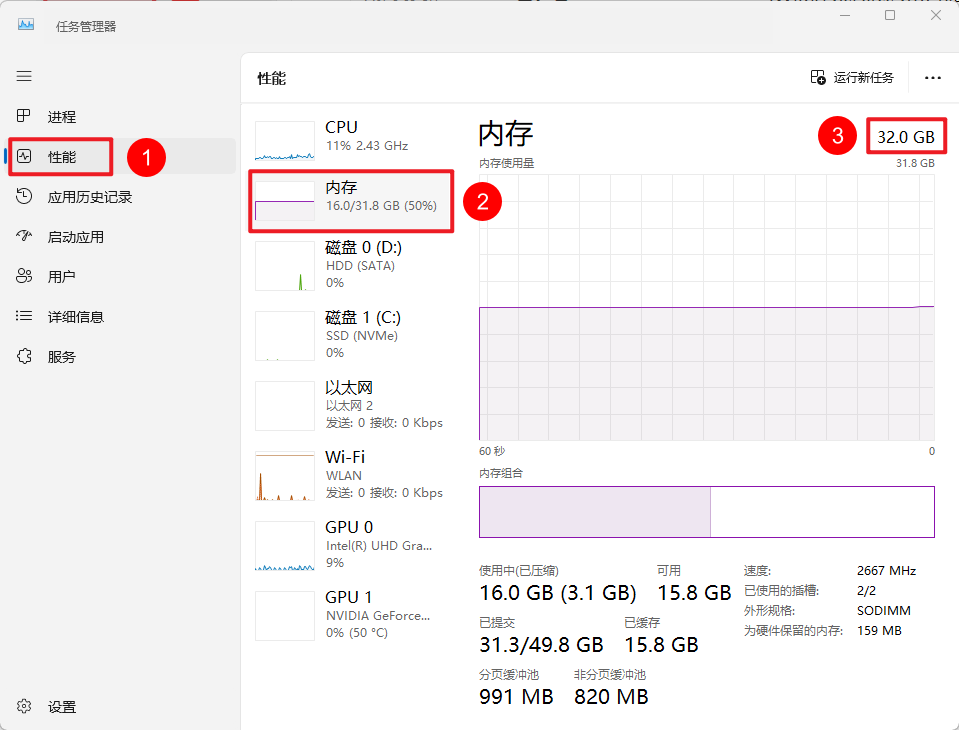
Task: Click the SODIMM form factor value
Action: pos(884,610)
